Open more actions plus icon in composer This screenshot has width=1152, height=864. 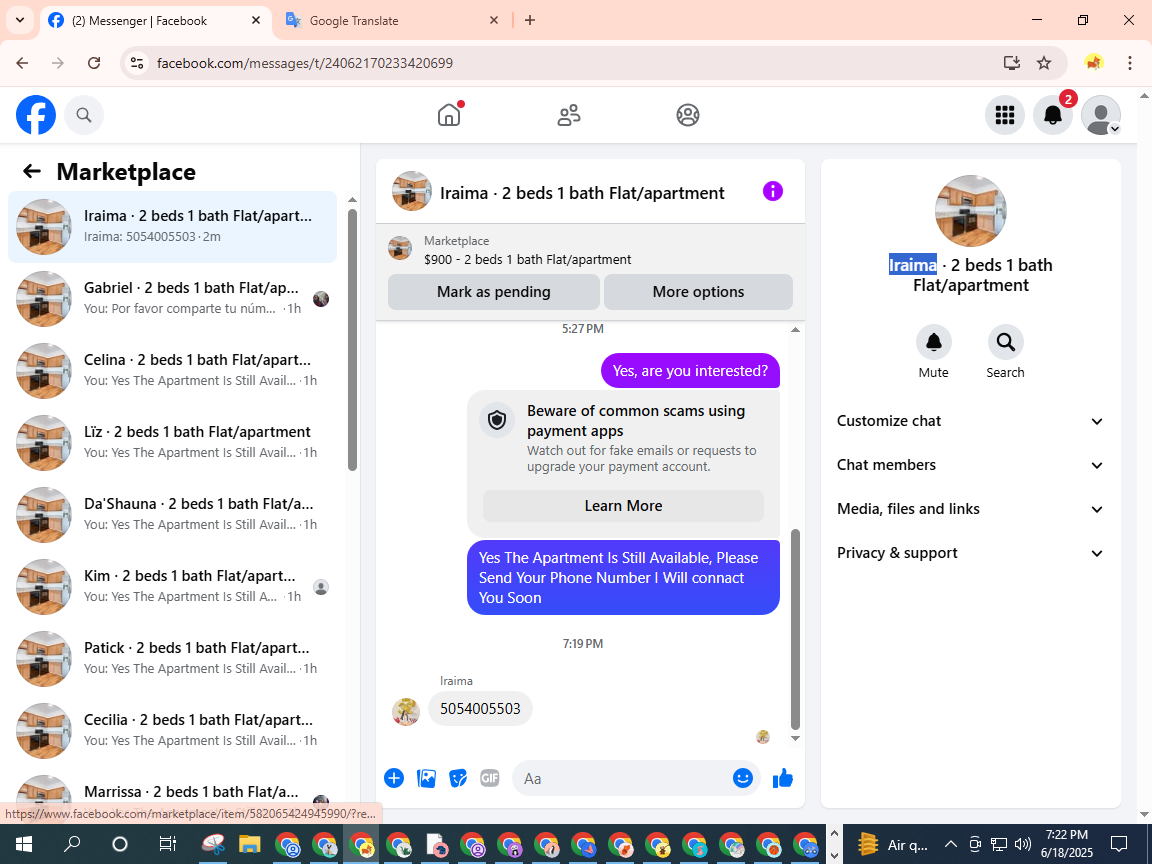pyautogui.click(x=394, y=778)
